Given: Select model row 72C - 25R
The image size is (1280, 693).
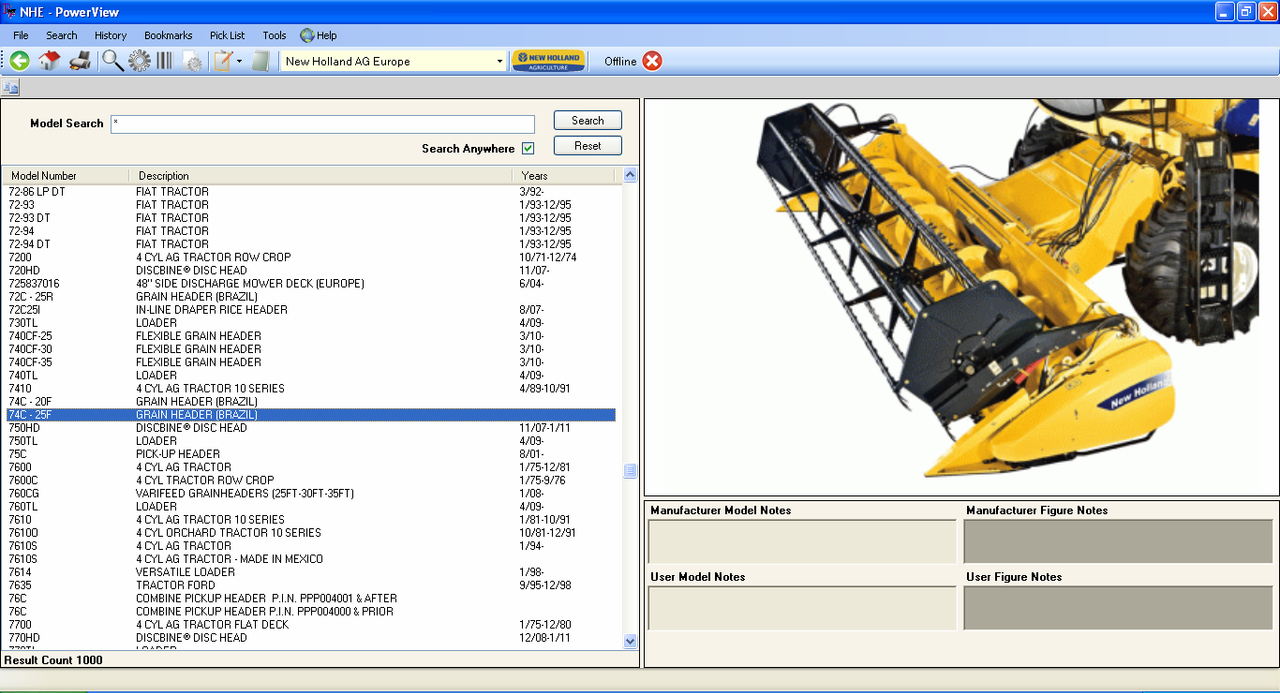Looking at the screenshot, I should [309, 297].
